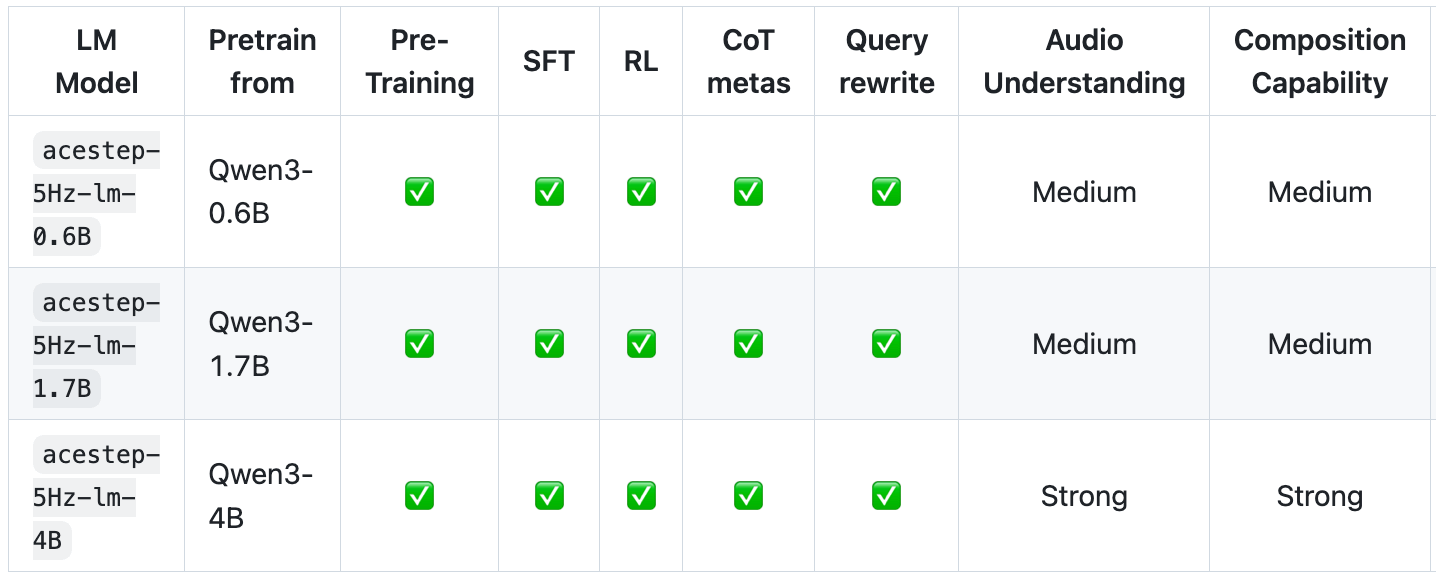1436x580 pixels.
Task: Click RL checkmark in Qwen3-1.7B row
Action: tap(641, 344)
